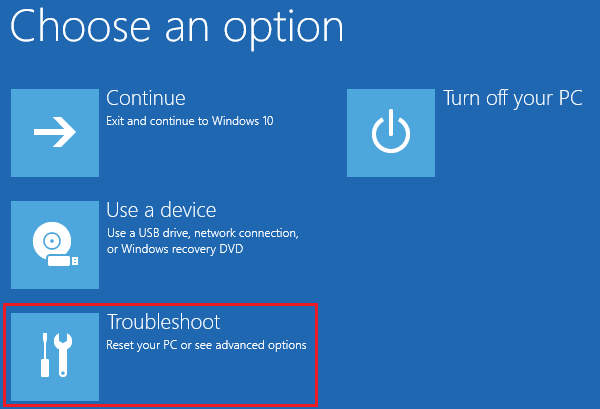Choose the Continue heading text
This screenshot has width=600, height=409.
tap(146, 98)
